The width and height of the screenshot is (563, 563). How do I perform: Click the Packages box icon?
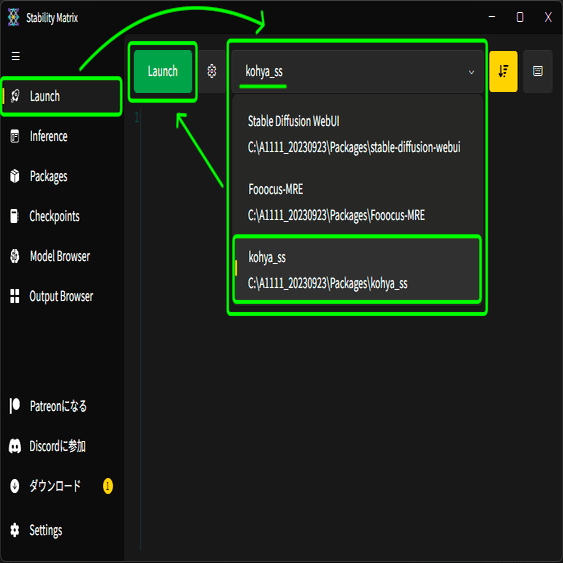15,176
